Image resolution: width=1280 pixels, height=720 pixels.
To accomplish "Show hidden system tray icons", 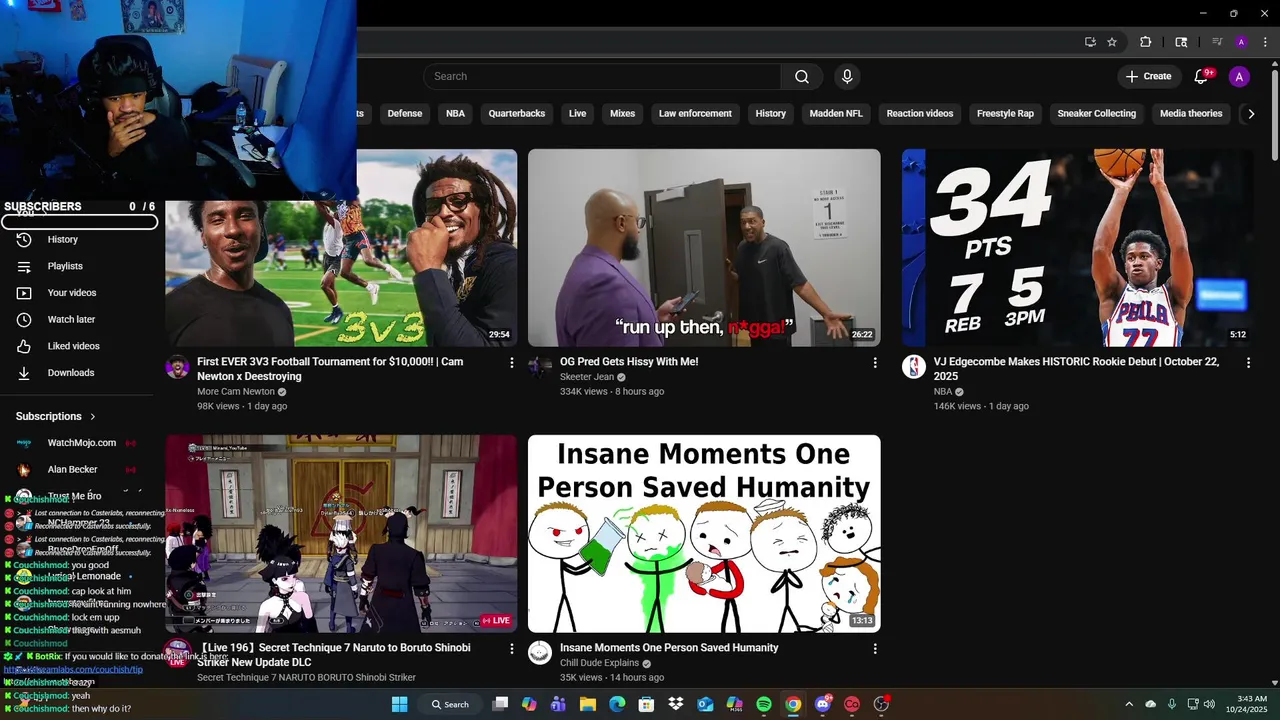I will tap(1129, 704).
